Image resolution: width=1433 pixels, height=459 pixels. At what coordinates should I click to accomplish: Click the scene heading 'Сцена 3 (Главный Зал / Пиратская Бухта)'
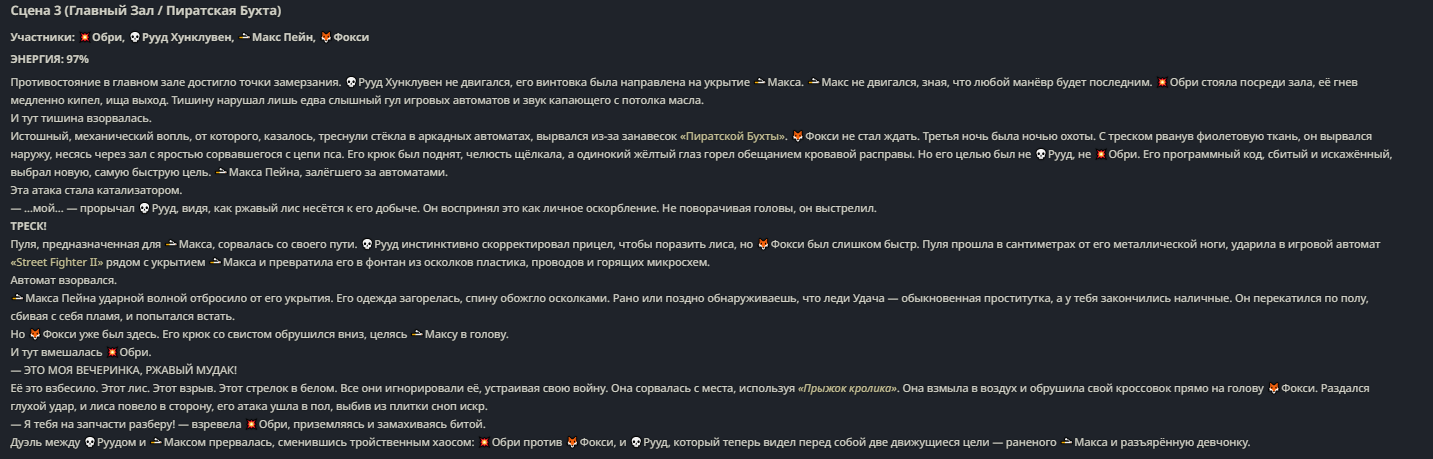coord(146,11)
